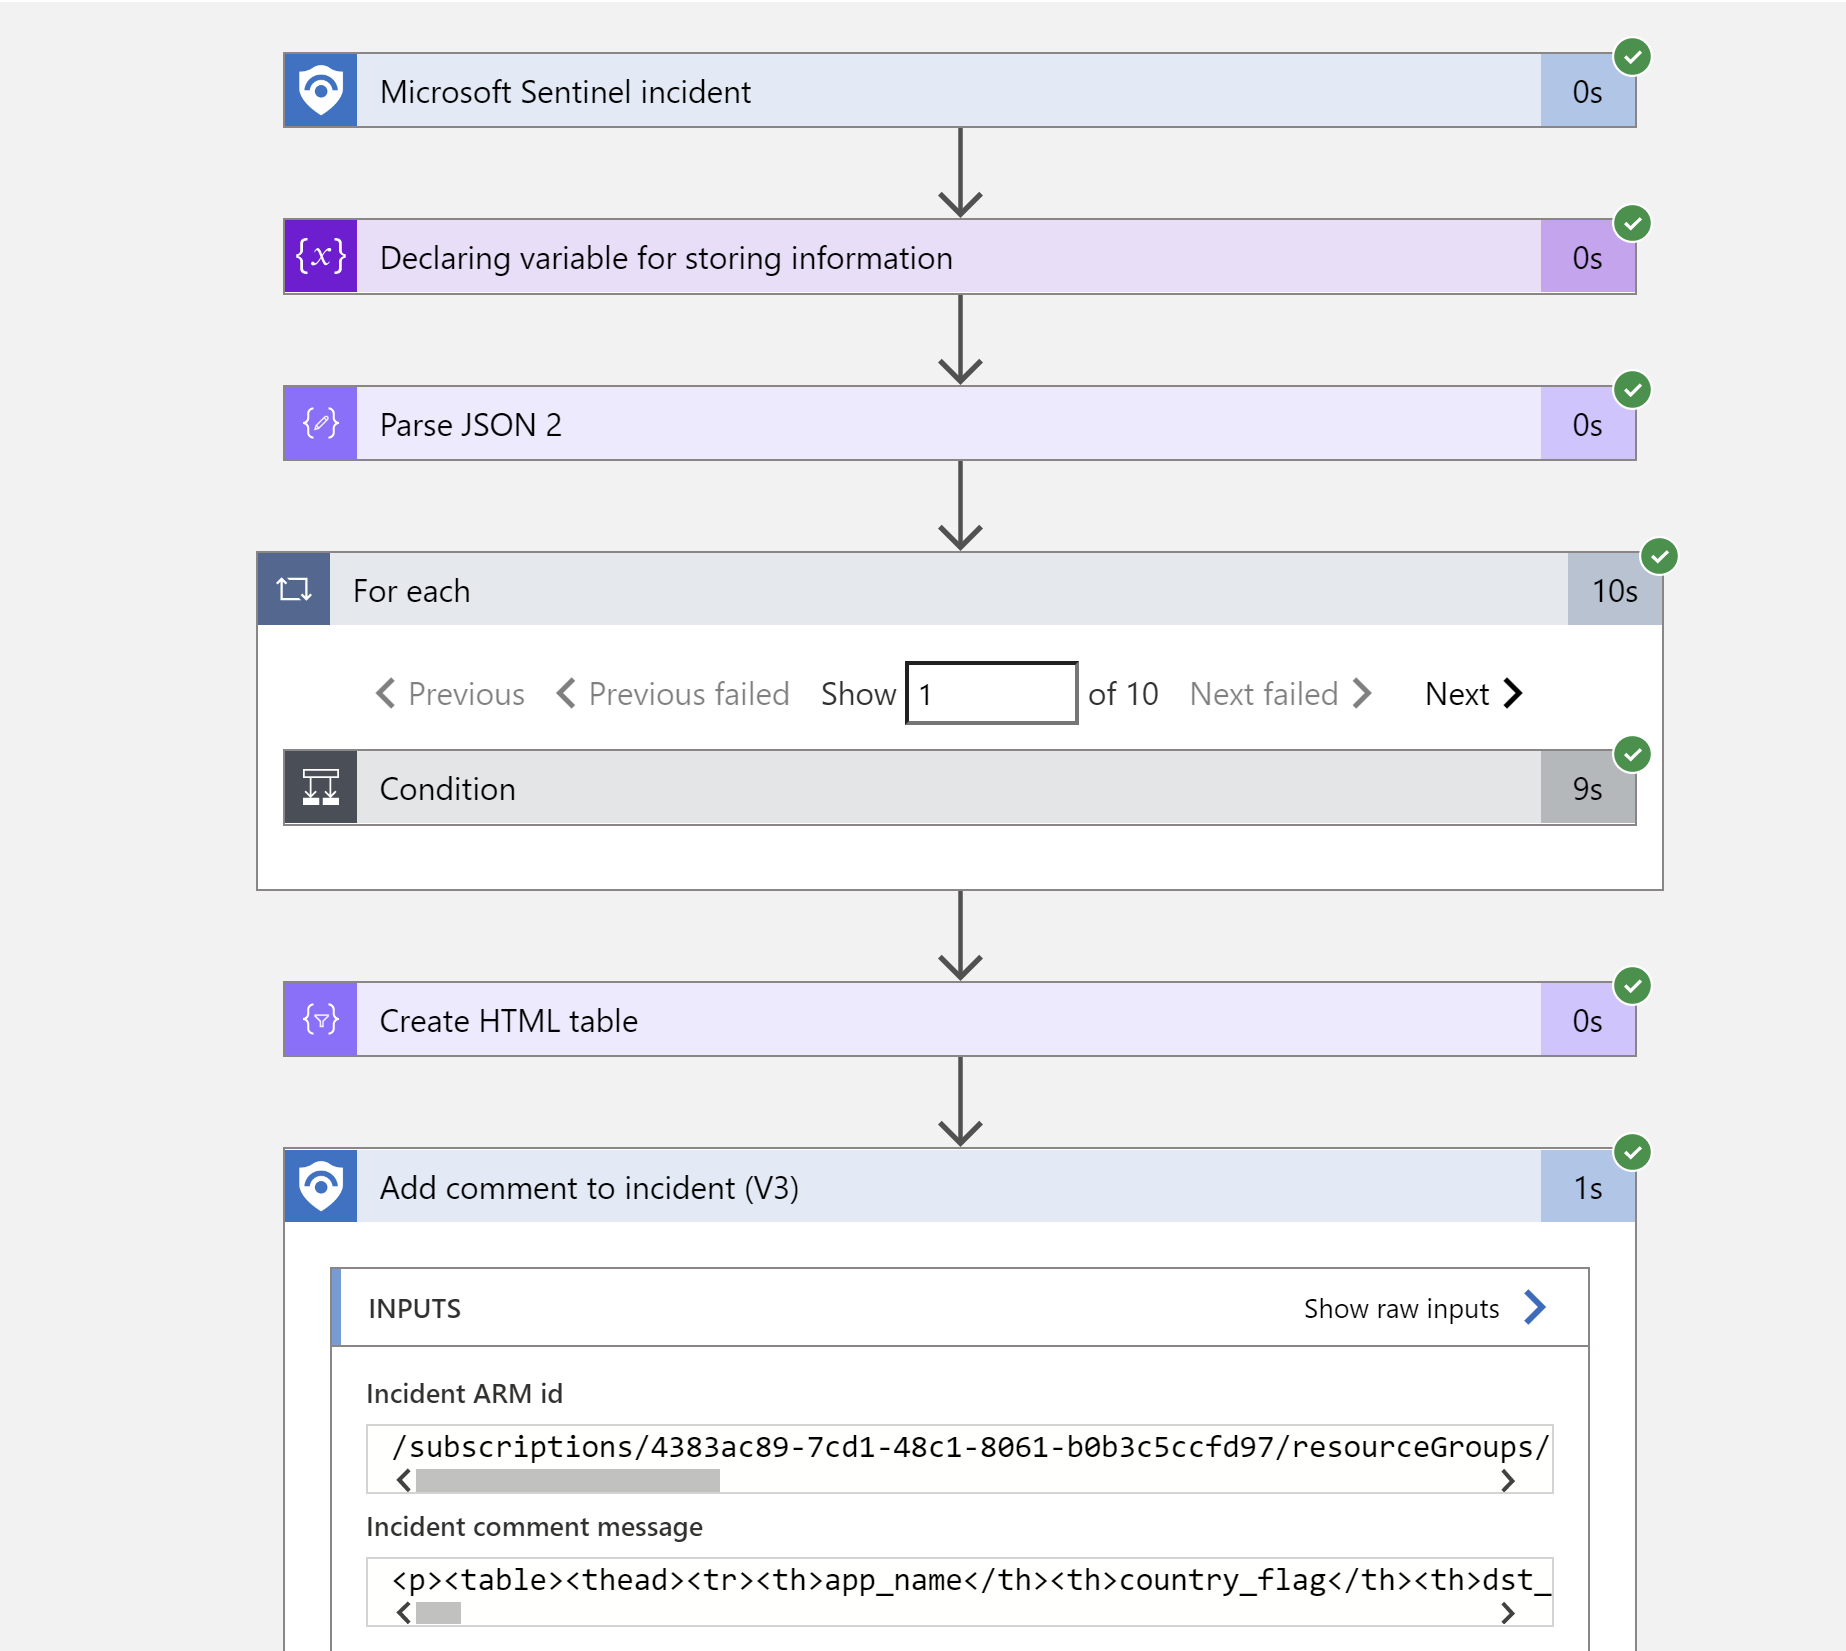
Task: Click success checkmark on Condition
Action: tap(1633, 754)
